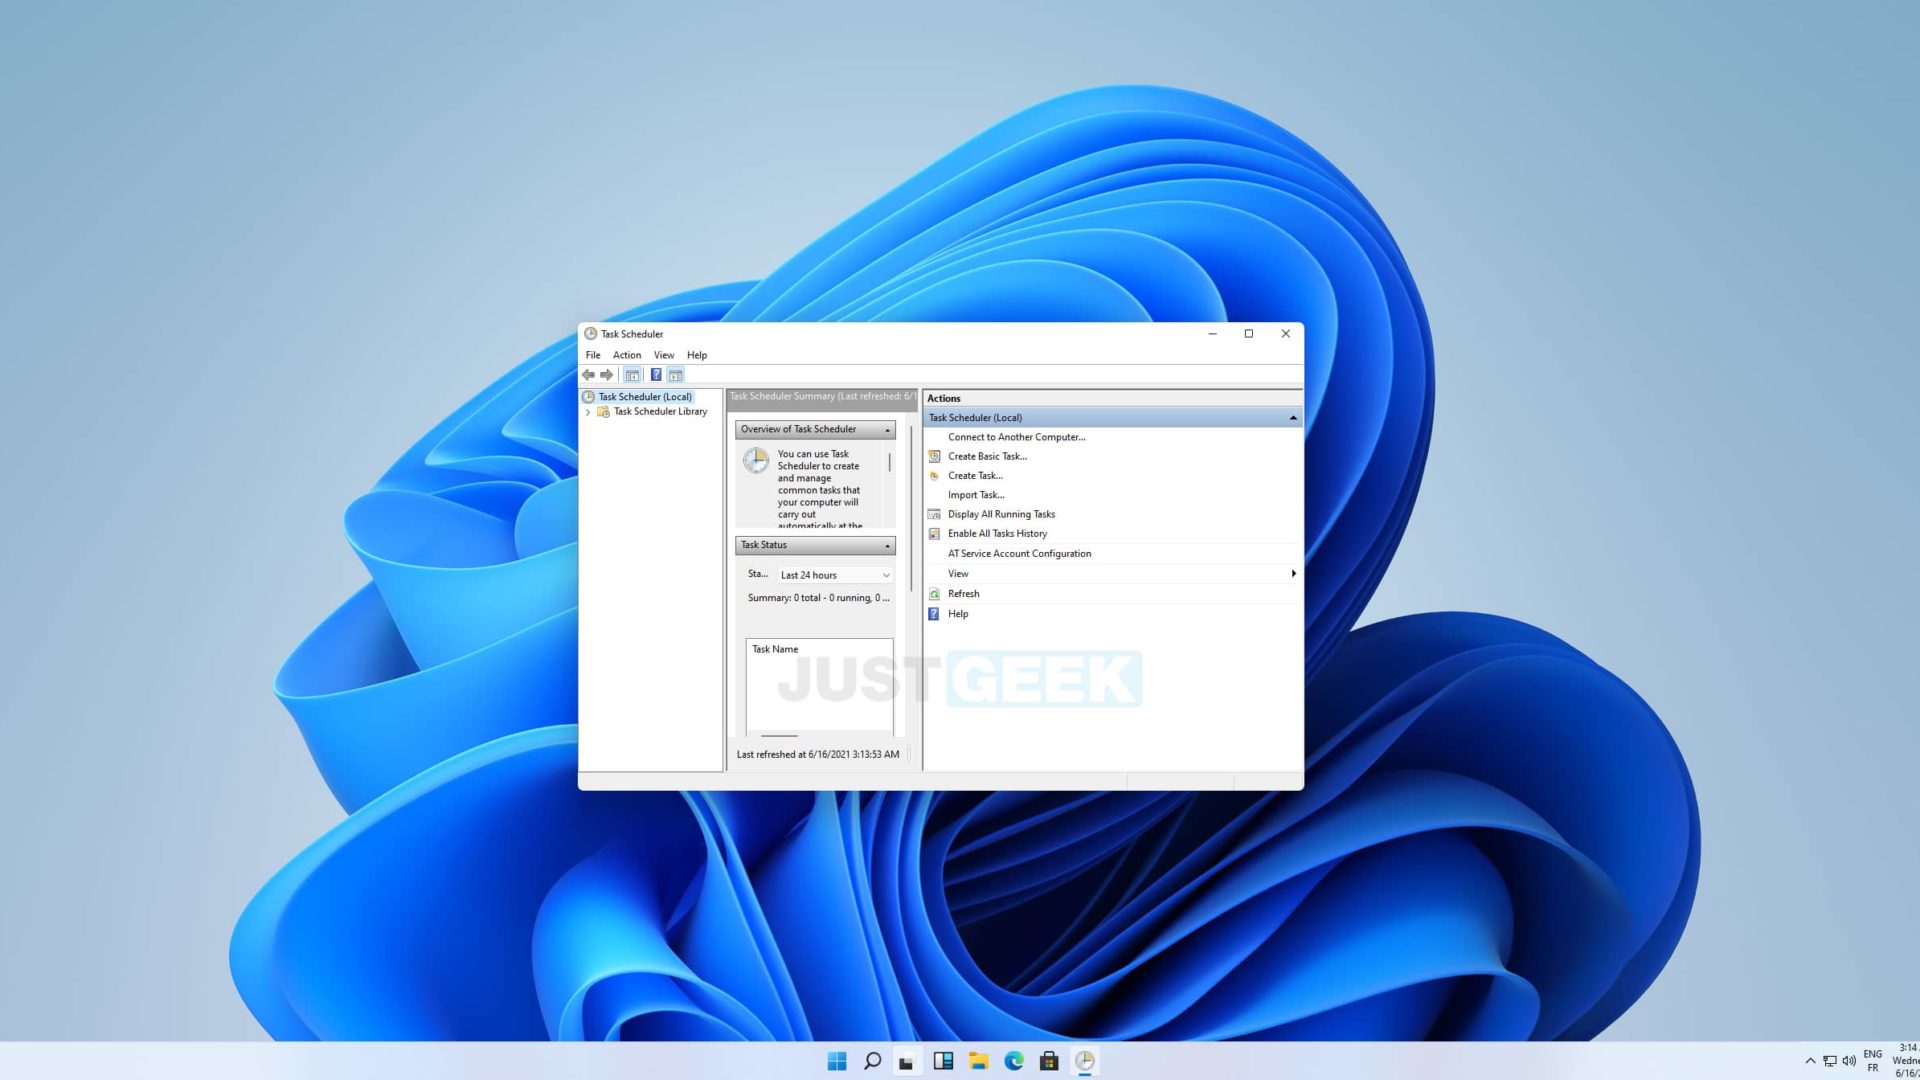Open the Windows Start menu

(837, 1061)
